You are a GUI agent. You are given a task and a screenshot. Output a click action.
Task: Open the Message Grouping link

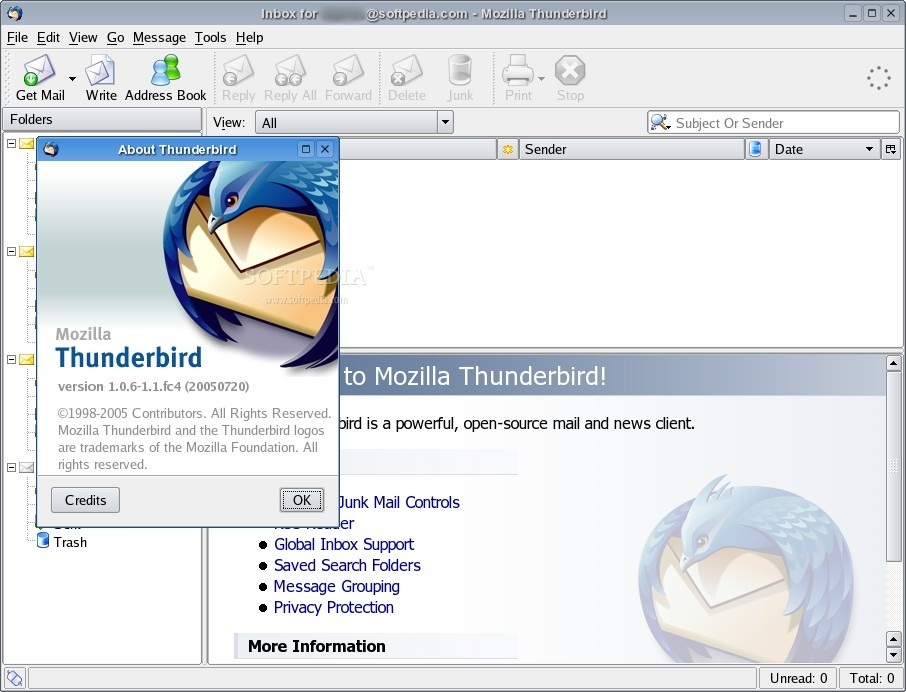click(336, 586)
